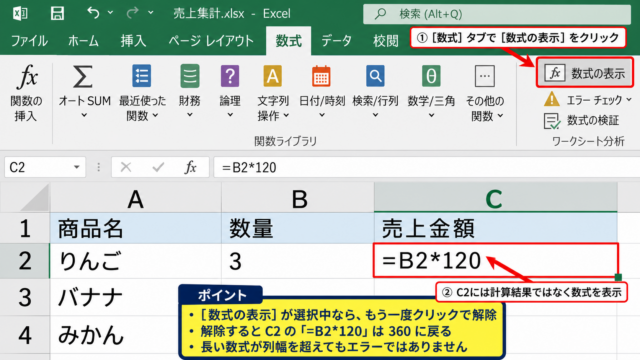Select column B header

click(x=298, y=198)
